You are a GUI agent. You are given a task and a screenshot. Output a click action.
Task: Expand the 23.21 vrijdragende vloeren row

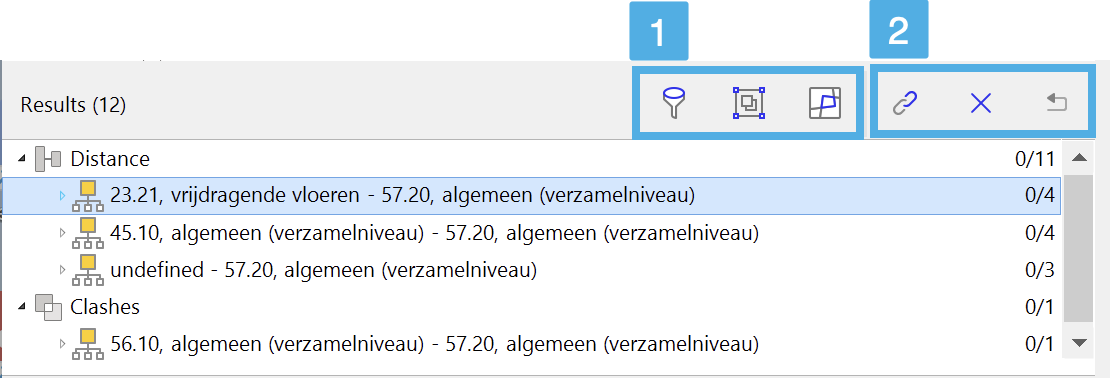click(x=62, y=195)
